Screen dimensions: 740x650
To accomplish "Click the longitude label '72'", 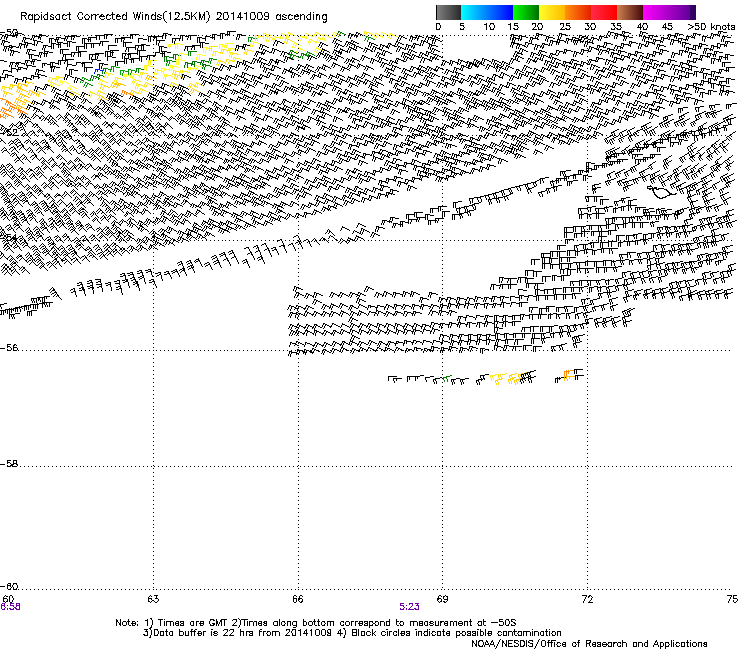I will tap(587, 599).
